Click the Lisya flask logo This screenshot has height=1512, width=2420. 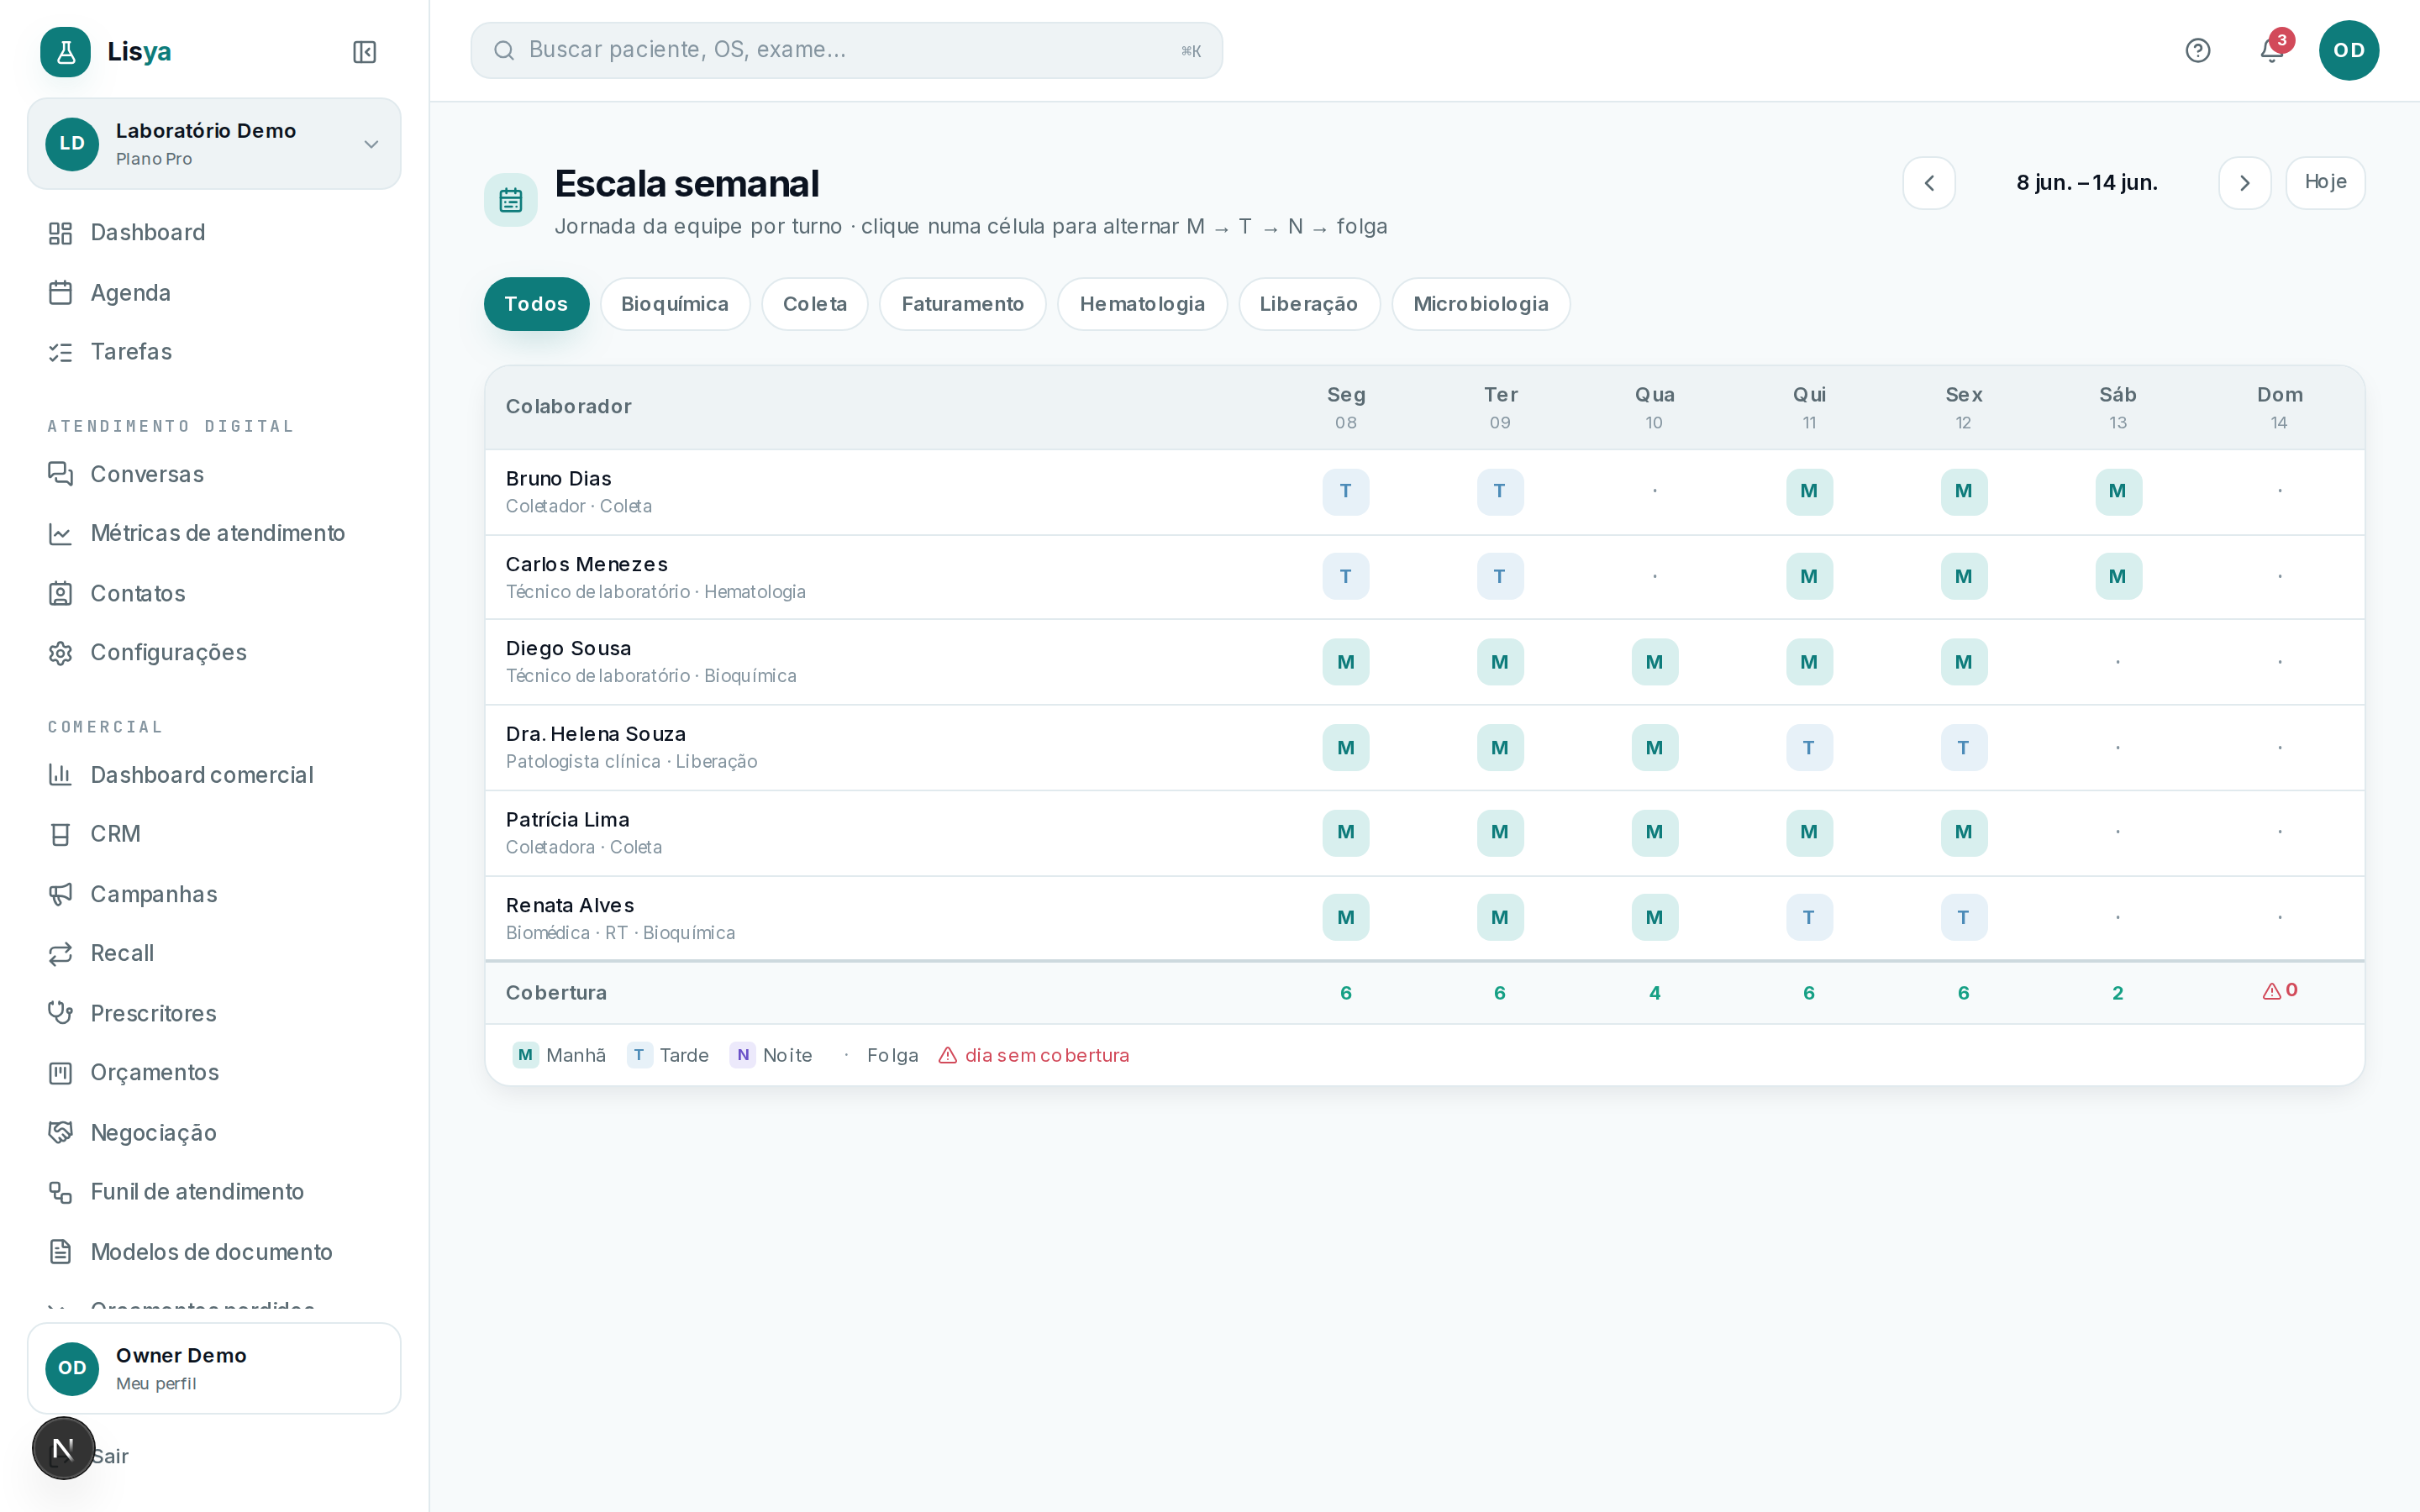coord(65,52)
